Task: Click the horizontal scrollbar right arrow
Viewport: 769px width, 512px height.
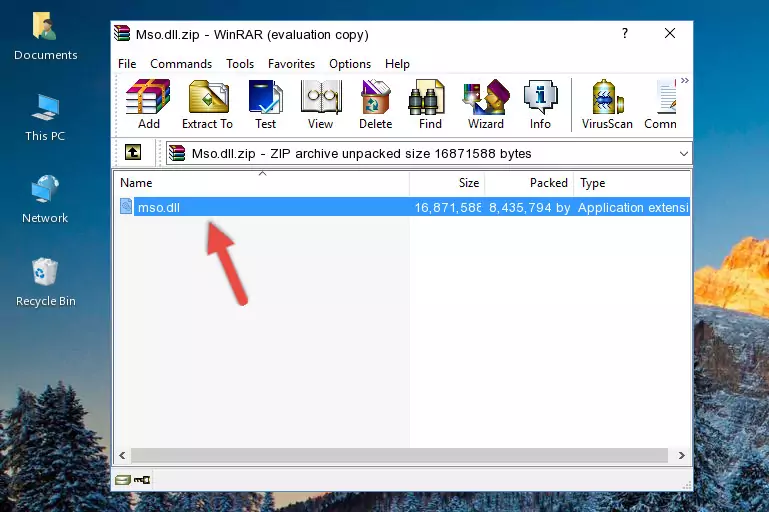Action: [x=681, y=456]
